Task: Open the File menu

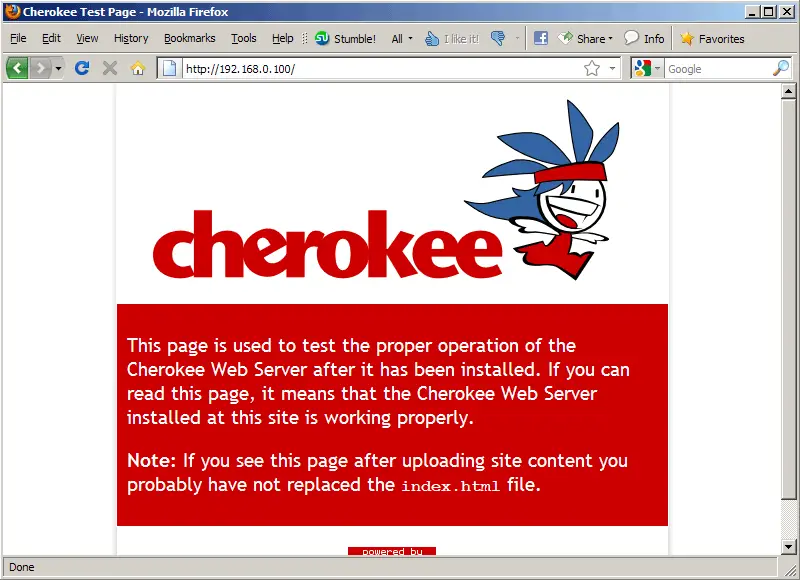Action: (18, 38)
